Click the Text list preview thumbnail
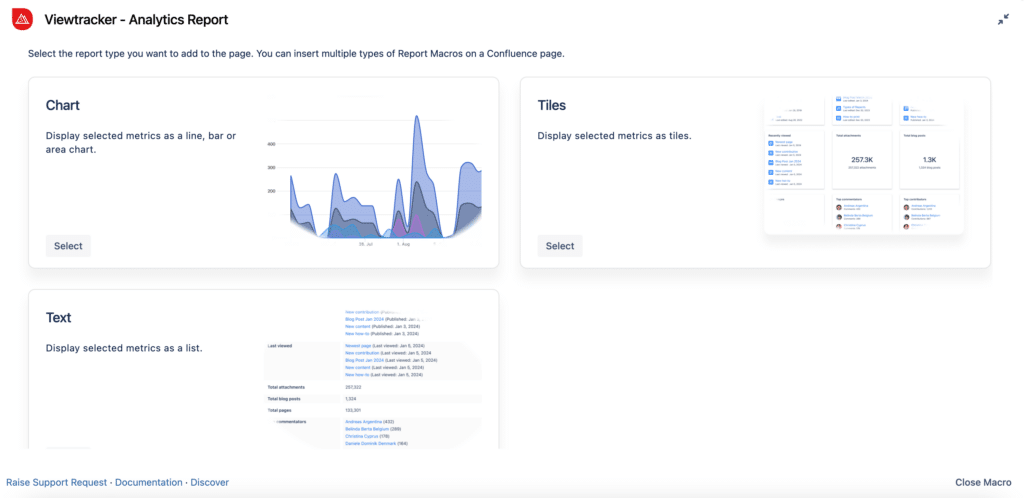The image size is (1024, 498). click(x=373, y=378)
